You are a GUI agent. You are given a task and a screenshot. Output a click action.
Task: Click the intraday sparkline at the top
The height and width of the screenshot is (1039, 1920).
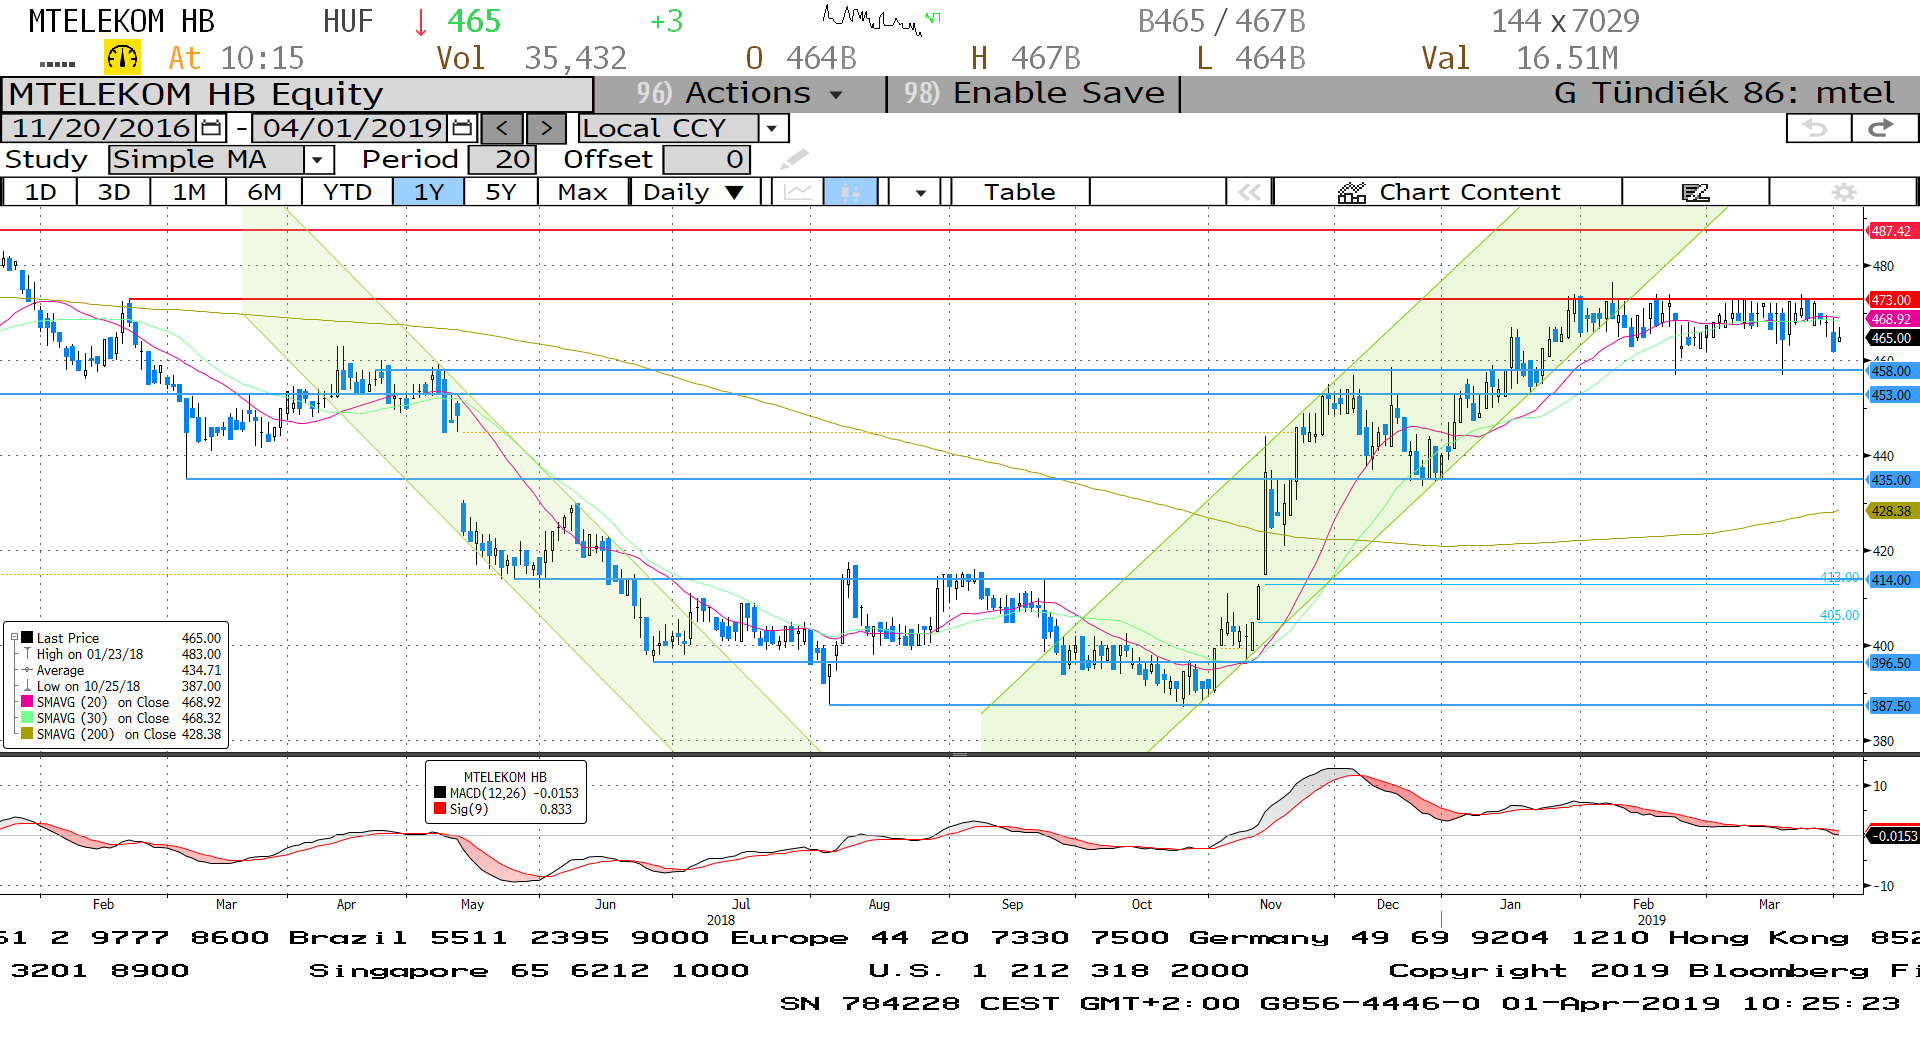pyautogui.click(x=880, y=20)
